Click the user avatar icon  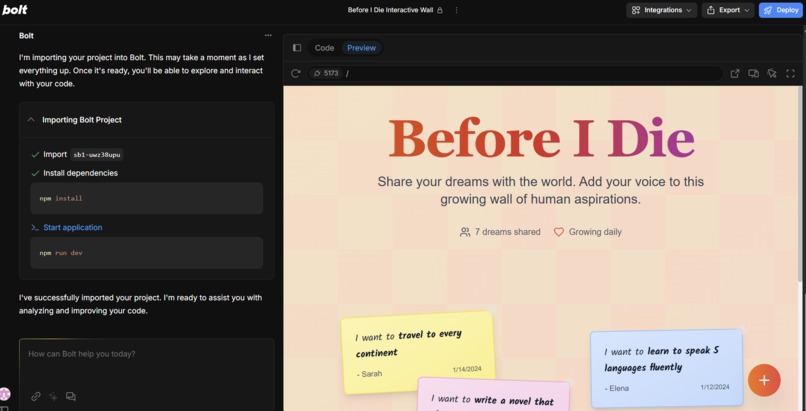pyautogui.click(x=5, y=394)
